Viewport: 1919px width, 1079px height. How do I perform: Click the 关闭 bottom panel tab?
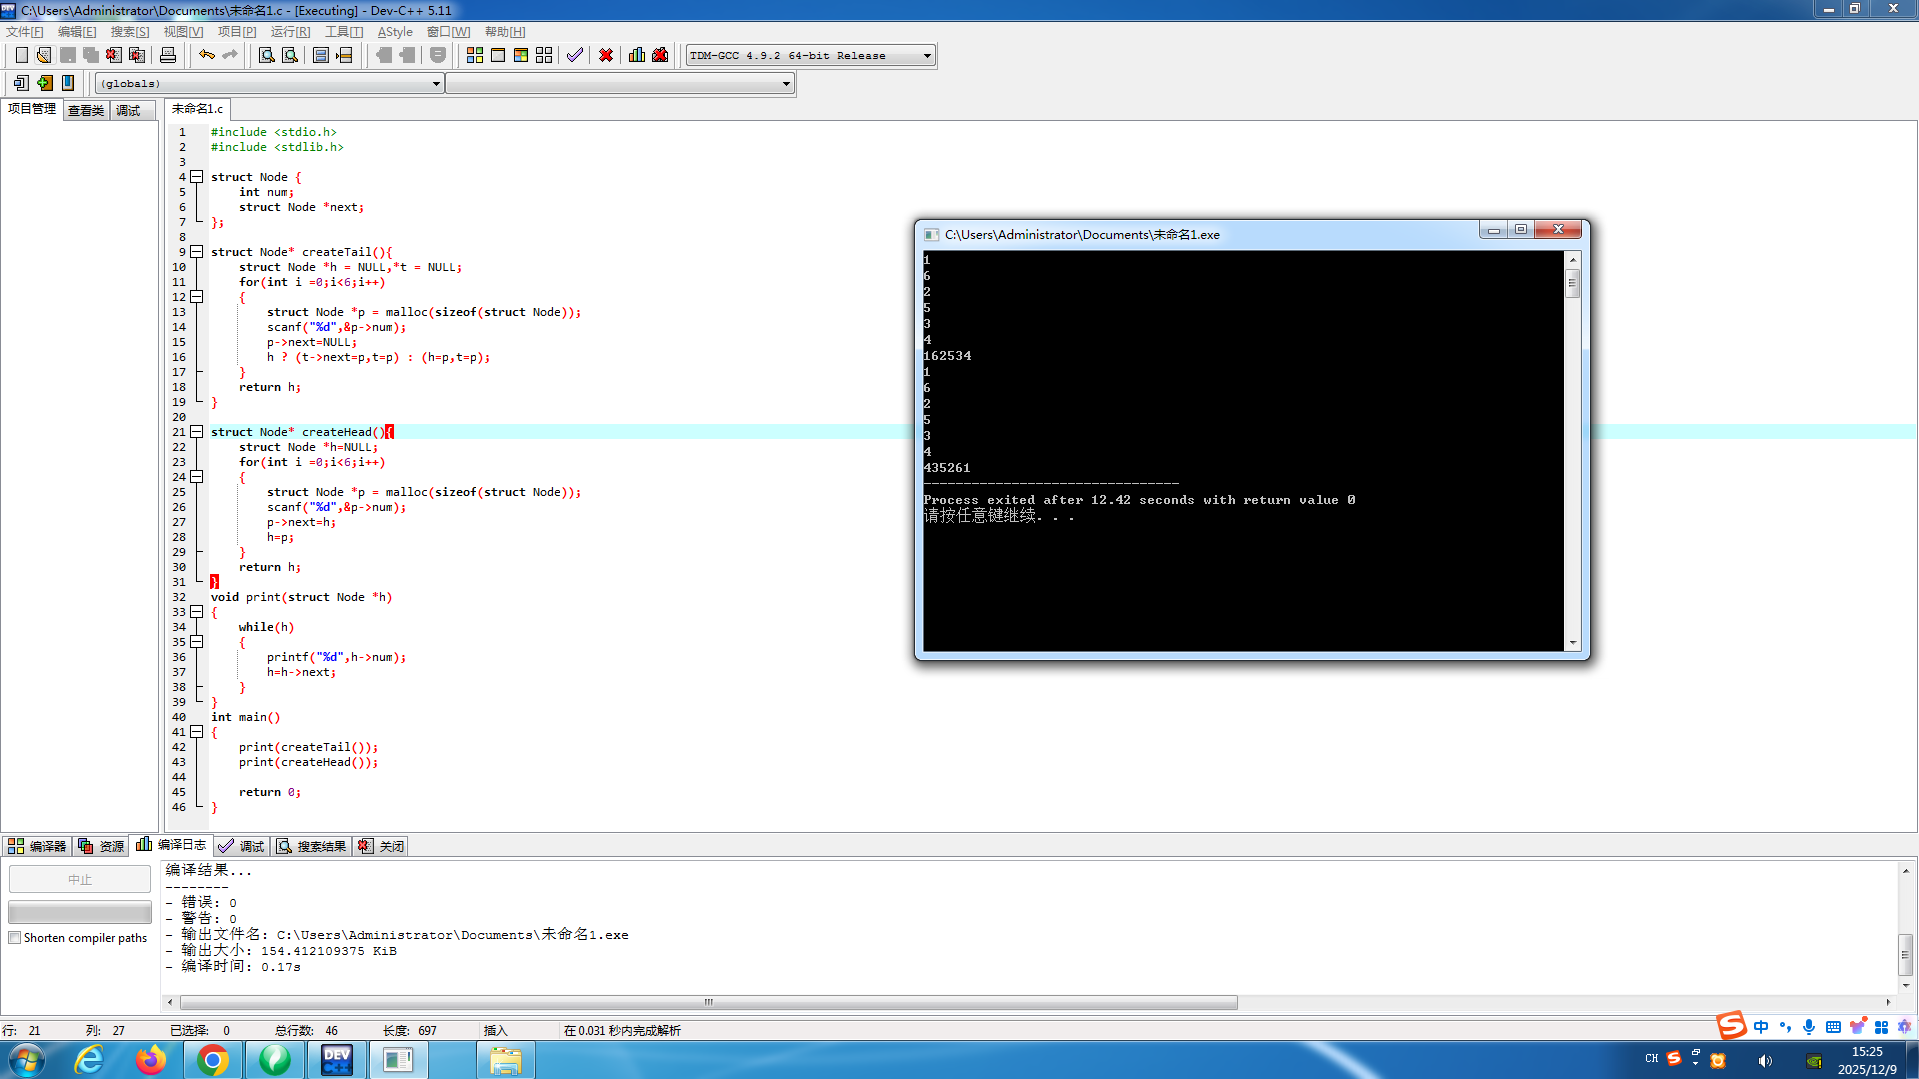(x=381, y=846)
